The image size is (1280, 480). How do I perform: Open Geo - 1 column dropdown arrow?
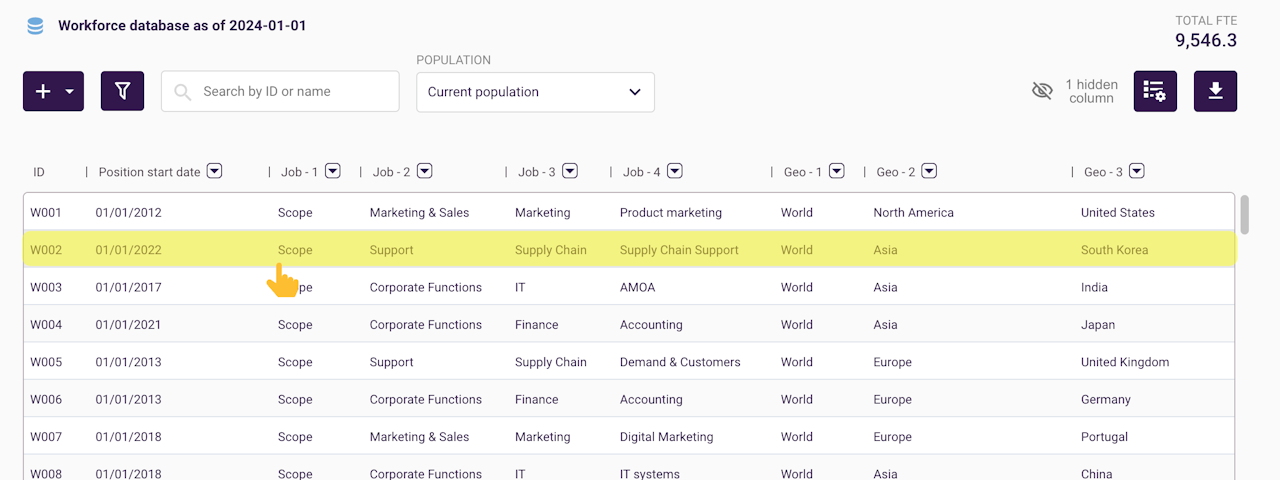click(837, 172)
